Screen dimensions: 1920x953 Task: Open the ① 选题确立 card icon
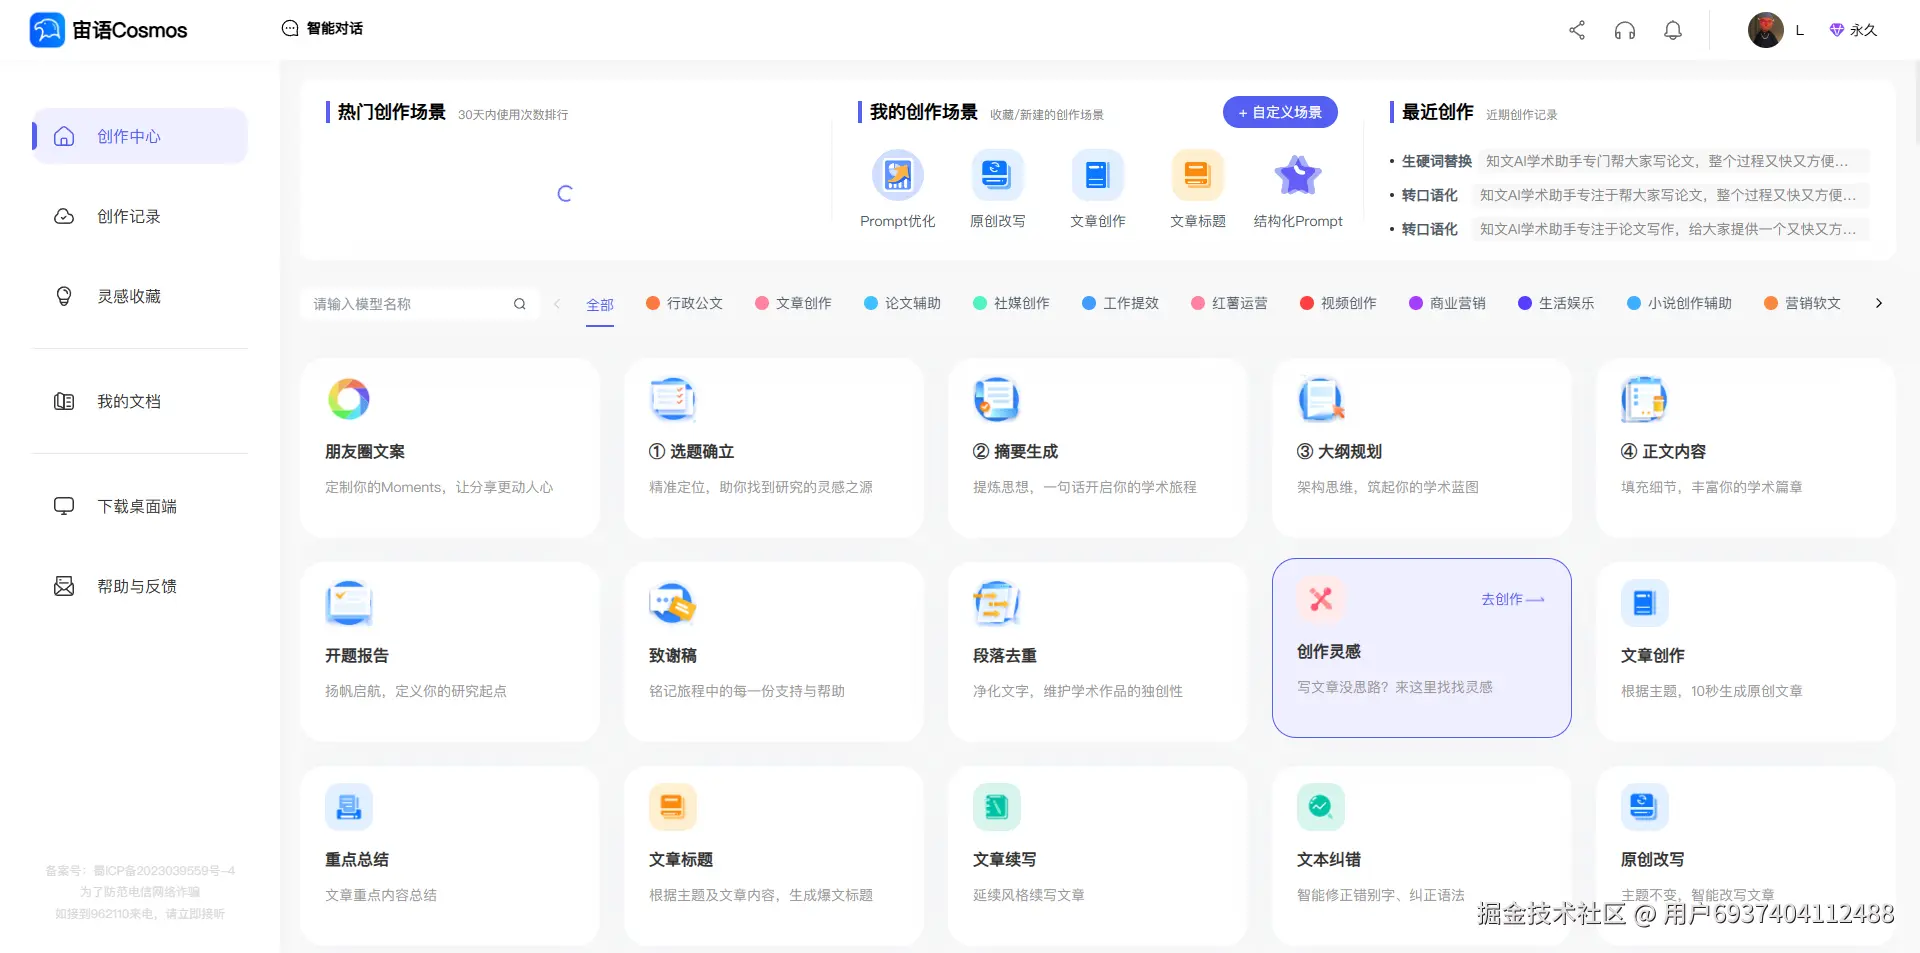point(673,399)
